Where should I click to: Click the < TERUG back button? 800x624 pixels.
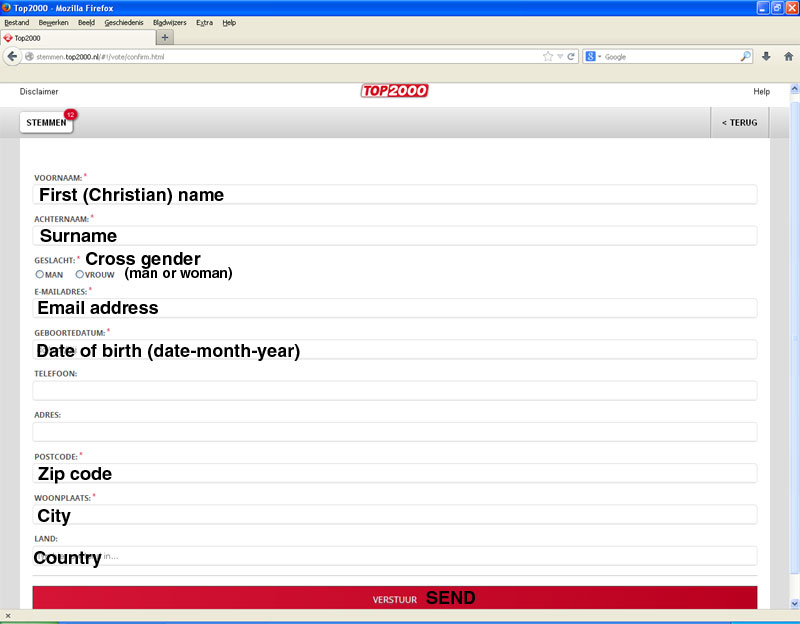(x=739, y=123)
